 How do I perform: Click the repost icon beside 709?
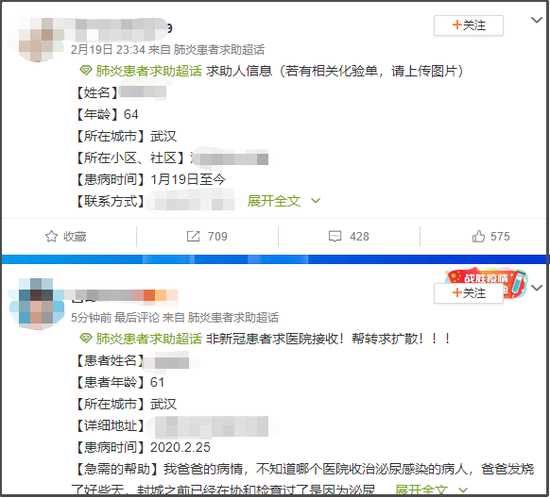click(193, 236)
